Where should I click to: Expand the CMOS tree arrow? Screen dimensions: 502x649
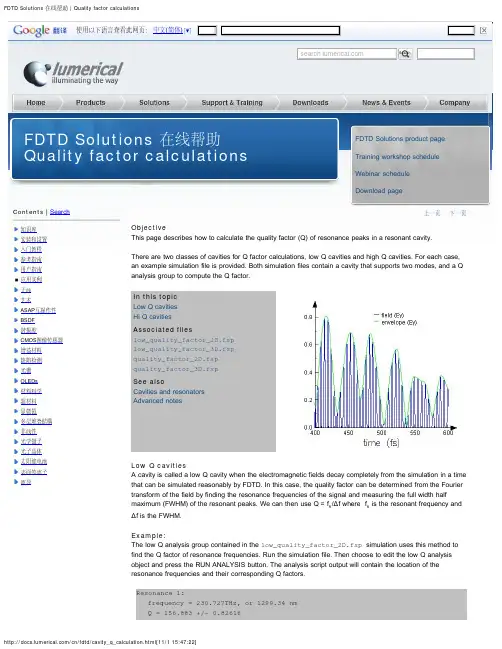(16, 340)
